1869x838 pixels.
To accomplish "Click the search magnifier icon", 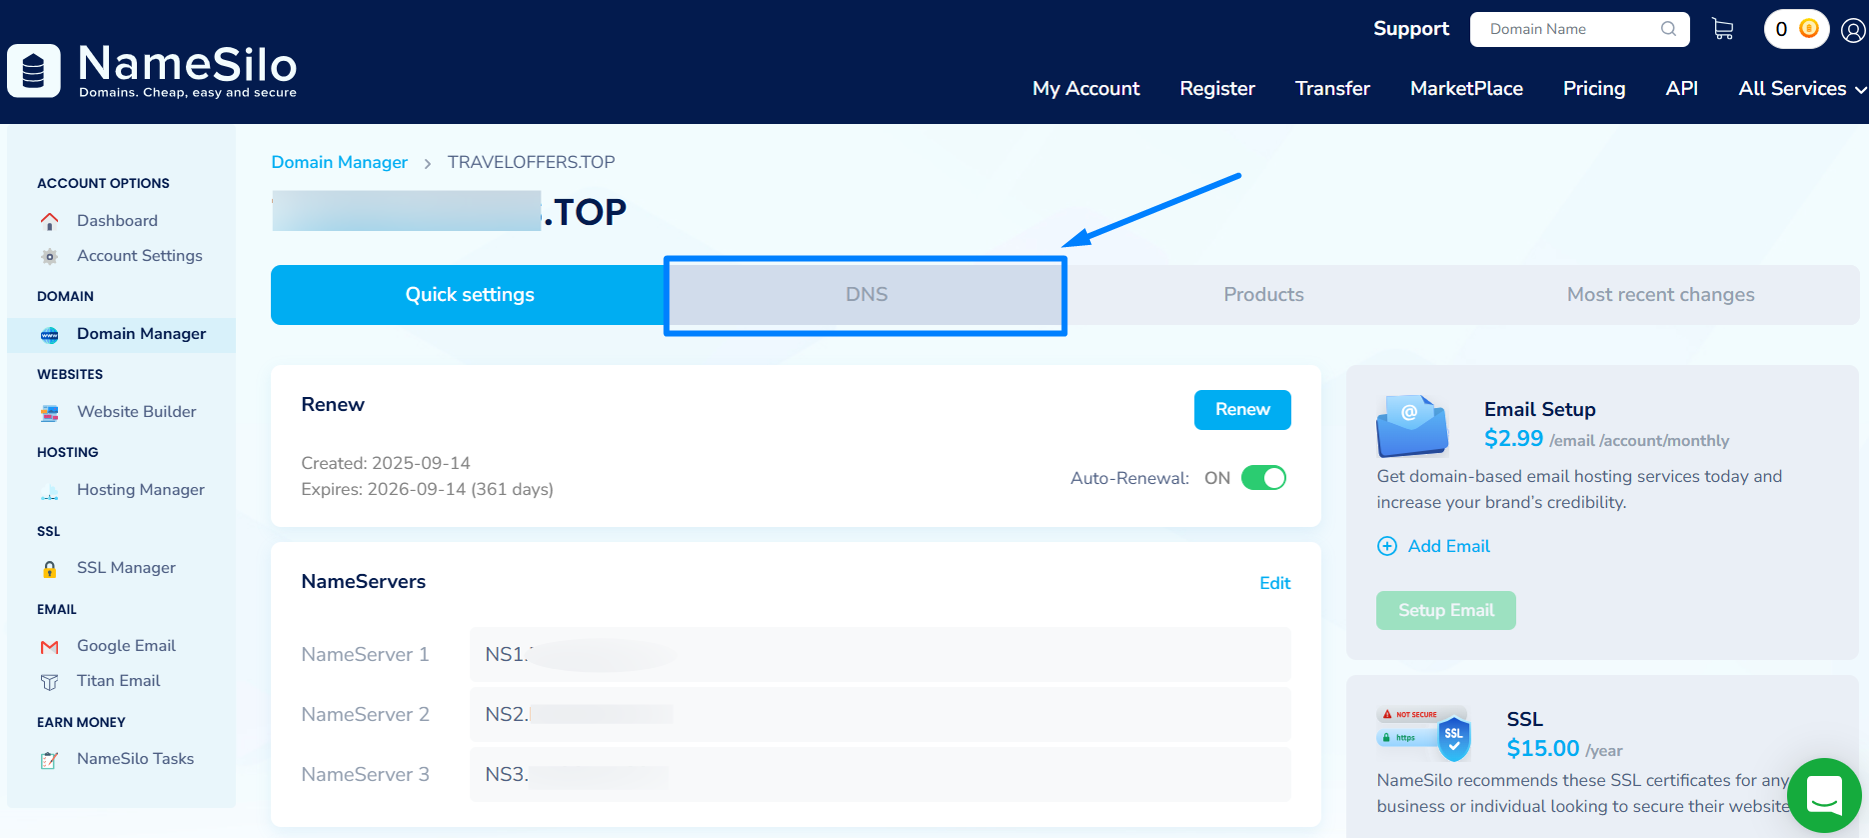I will point(1668,29).
